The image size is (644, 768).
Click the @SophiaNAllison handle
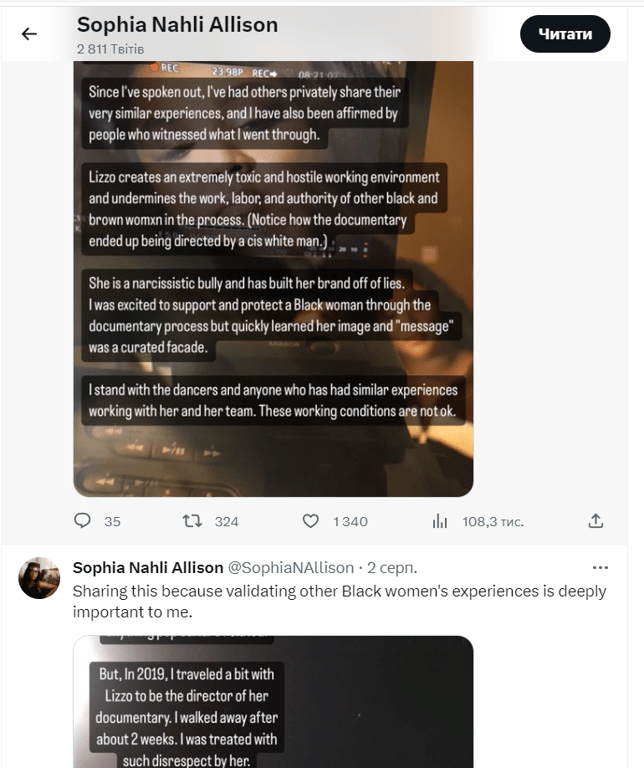[291, 567]
